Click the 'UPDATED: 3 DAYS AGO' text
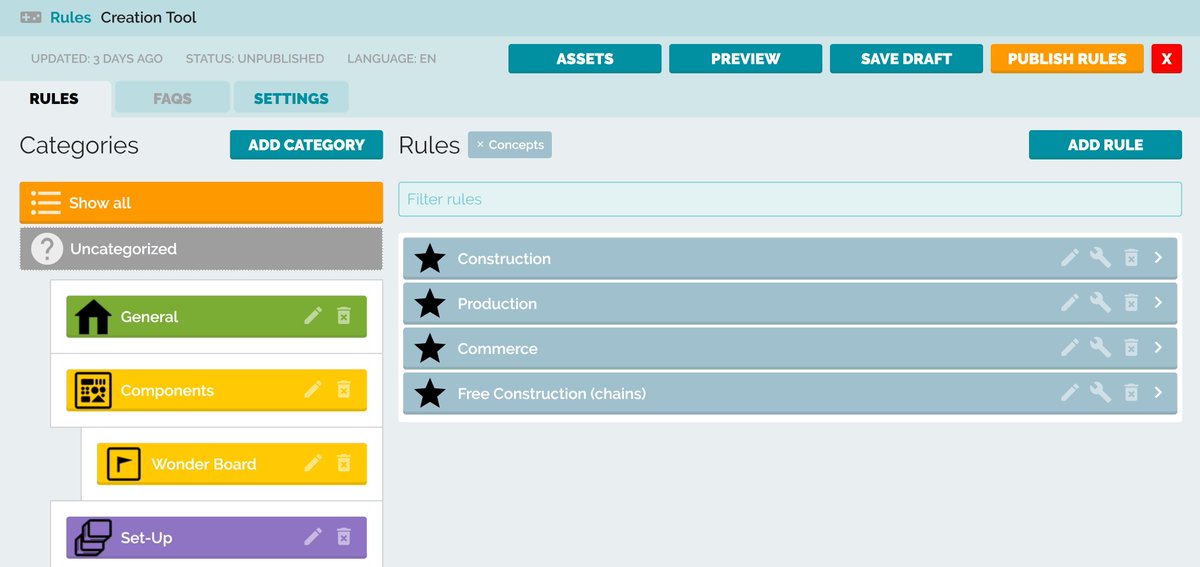 click(x=97, y=59)
